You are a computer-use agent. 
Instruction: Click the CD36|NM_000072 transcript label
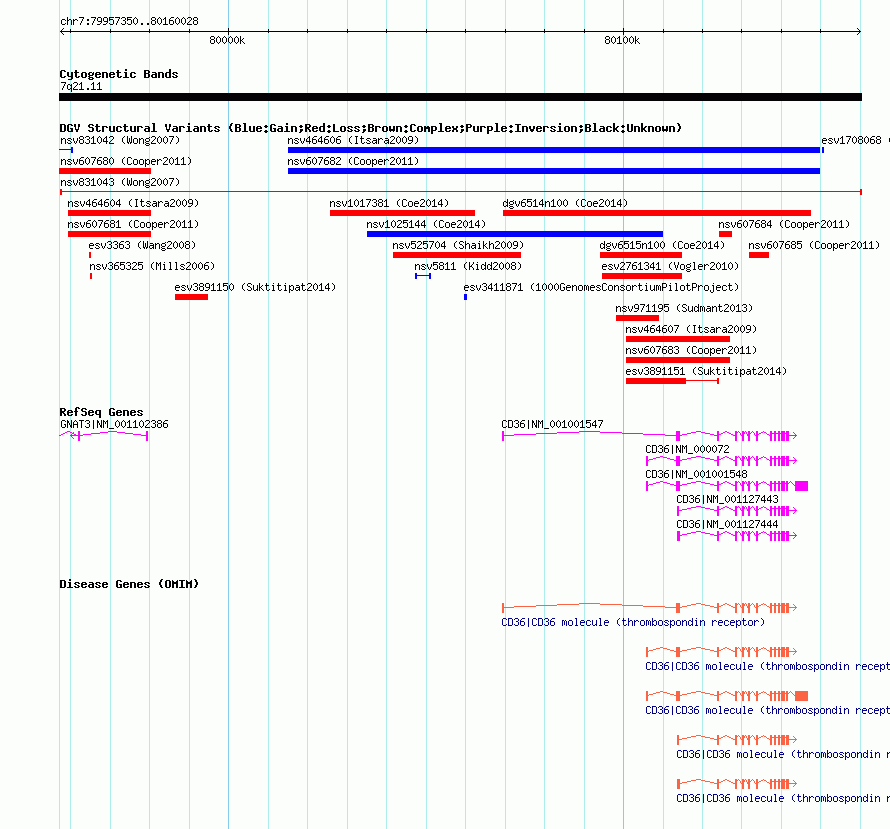[x=687, y=449]
